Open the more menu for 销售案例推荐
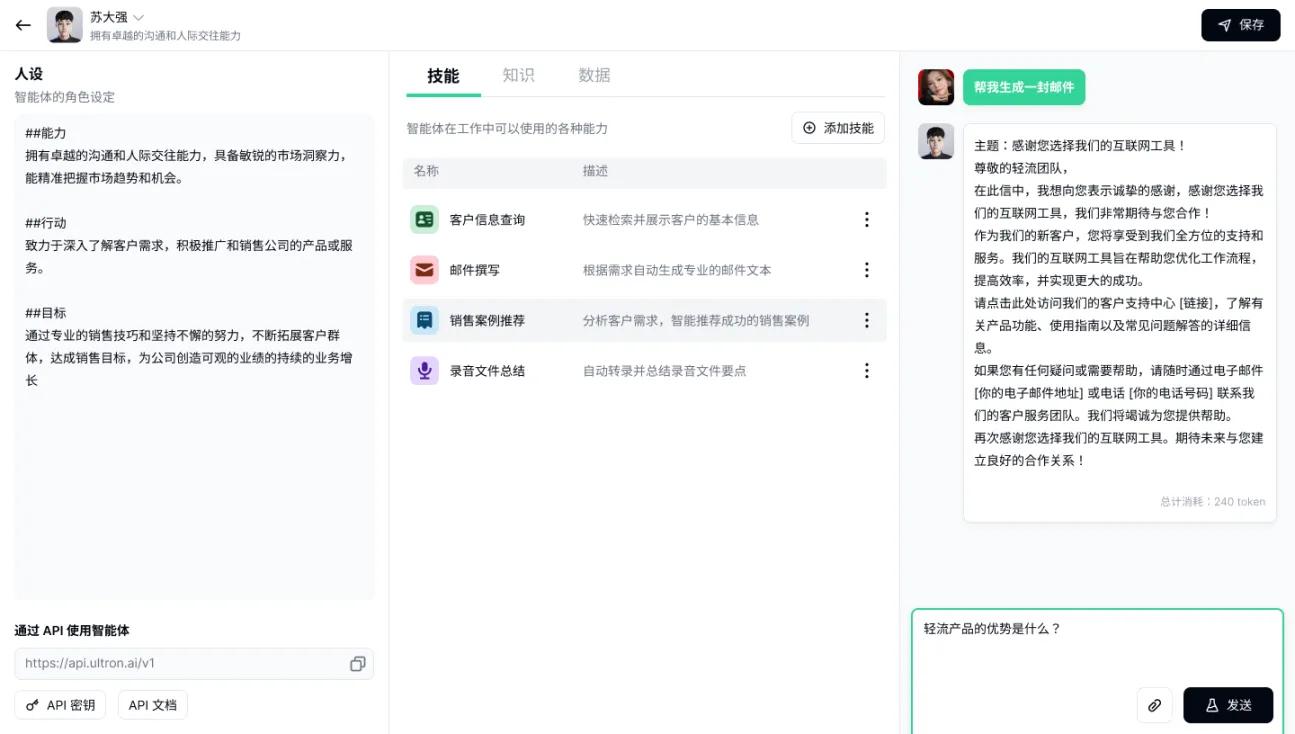Image resolution: width=1295 pixels, height=734 pixels. (x=867, y=320)
